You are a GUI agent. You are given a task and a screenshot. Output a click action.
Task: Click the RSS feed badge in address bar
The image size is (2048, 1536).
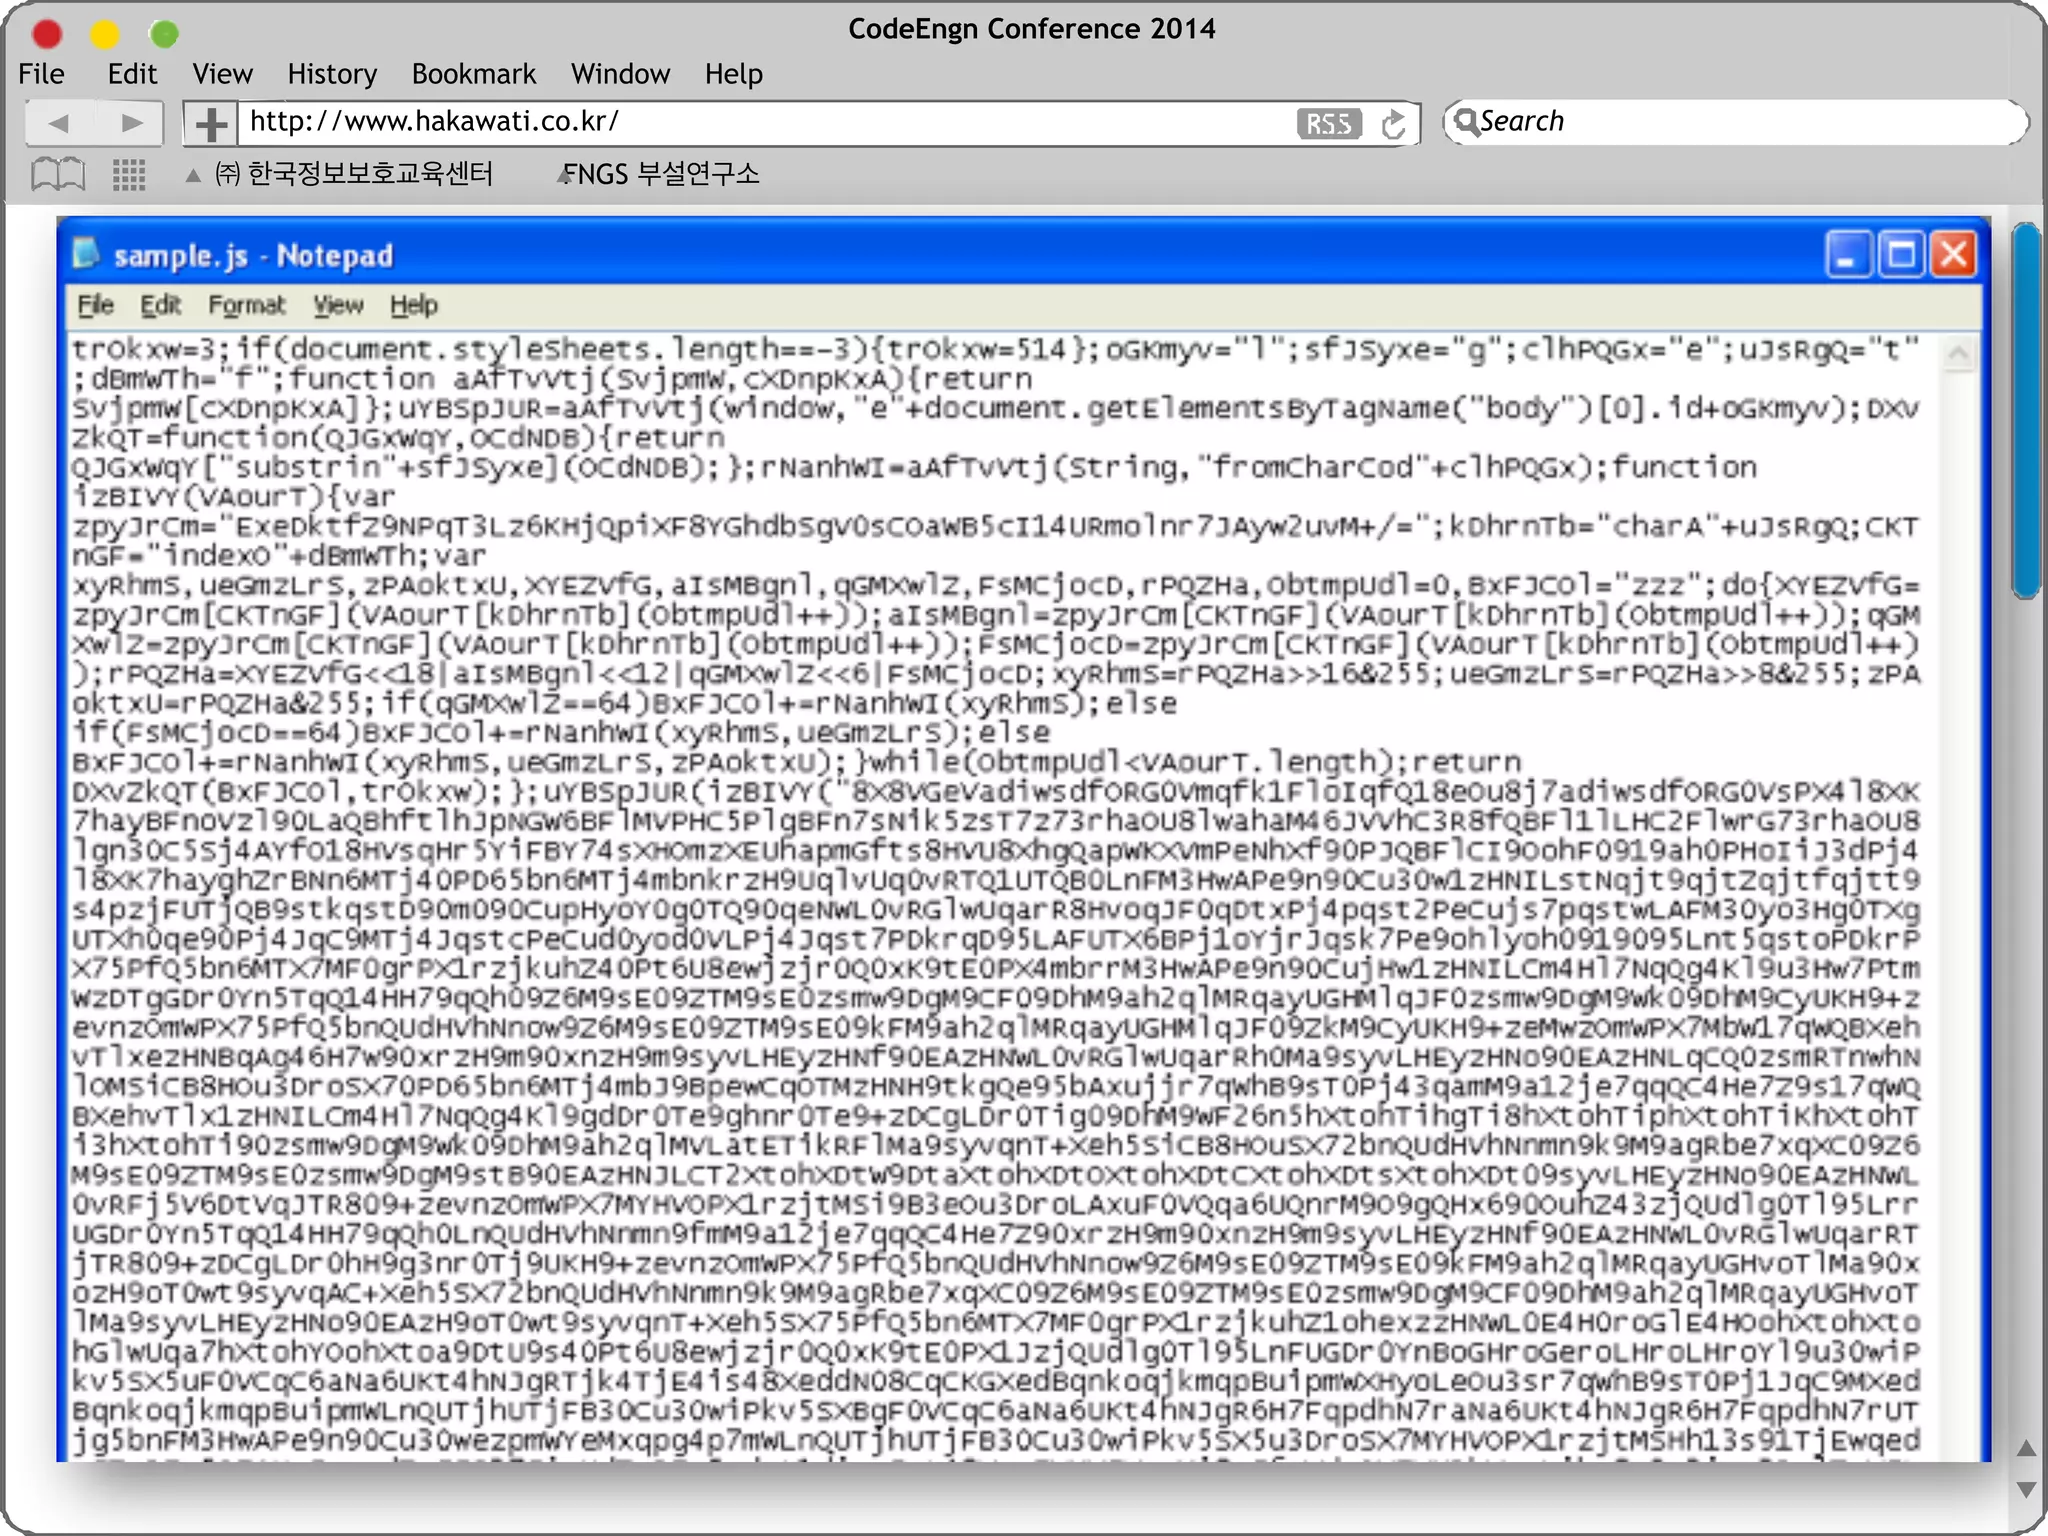click(x=1329, y=123)
